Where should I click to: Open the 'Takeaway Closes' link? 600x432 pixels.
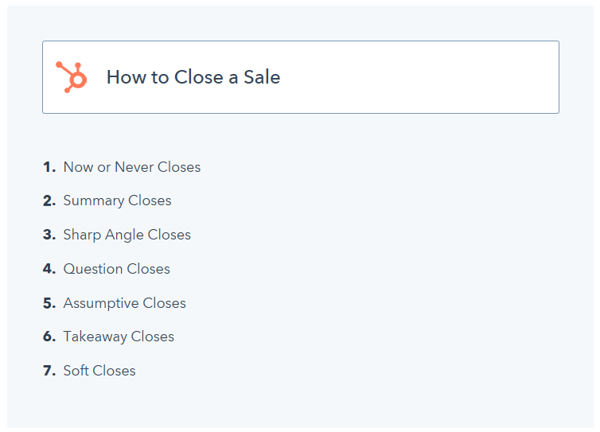119,337
